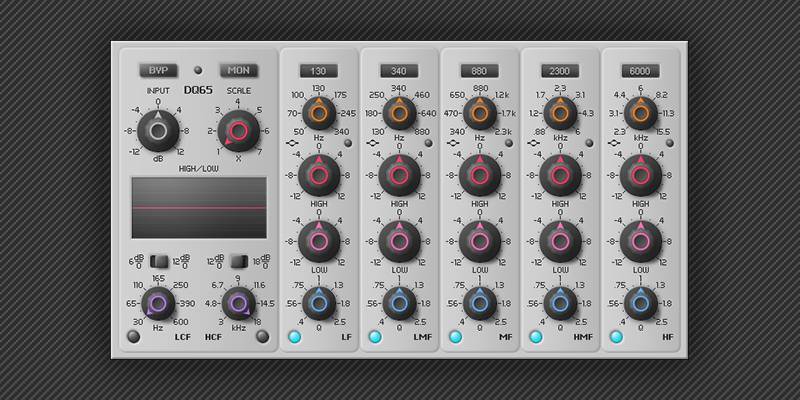The height and width of the screenshot is (400, 800).
Task: Click the DQ65 plugin title text
Action: (x=198, y=90)
